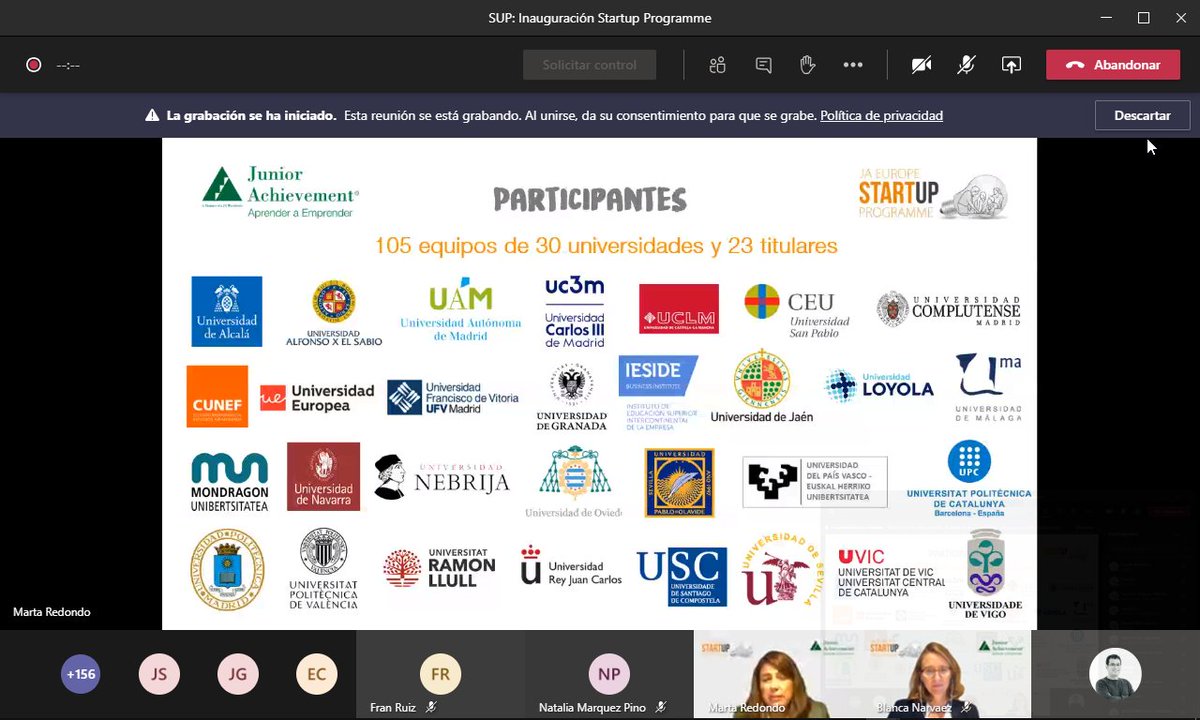The height and width of the screenshot is (720, 1200).
Task: Click the Marta Redondo presenter name label
Action: [52, 612]
